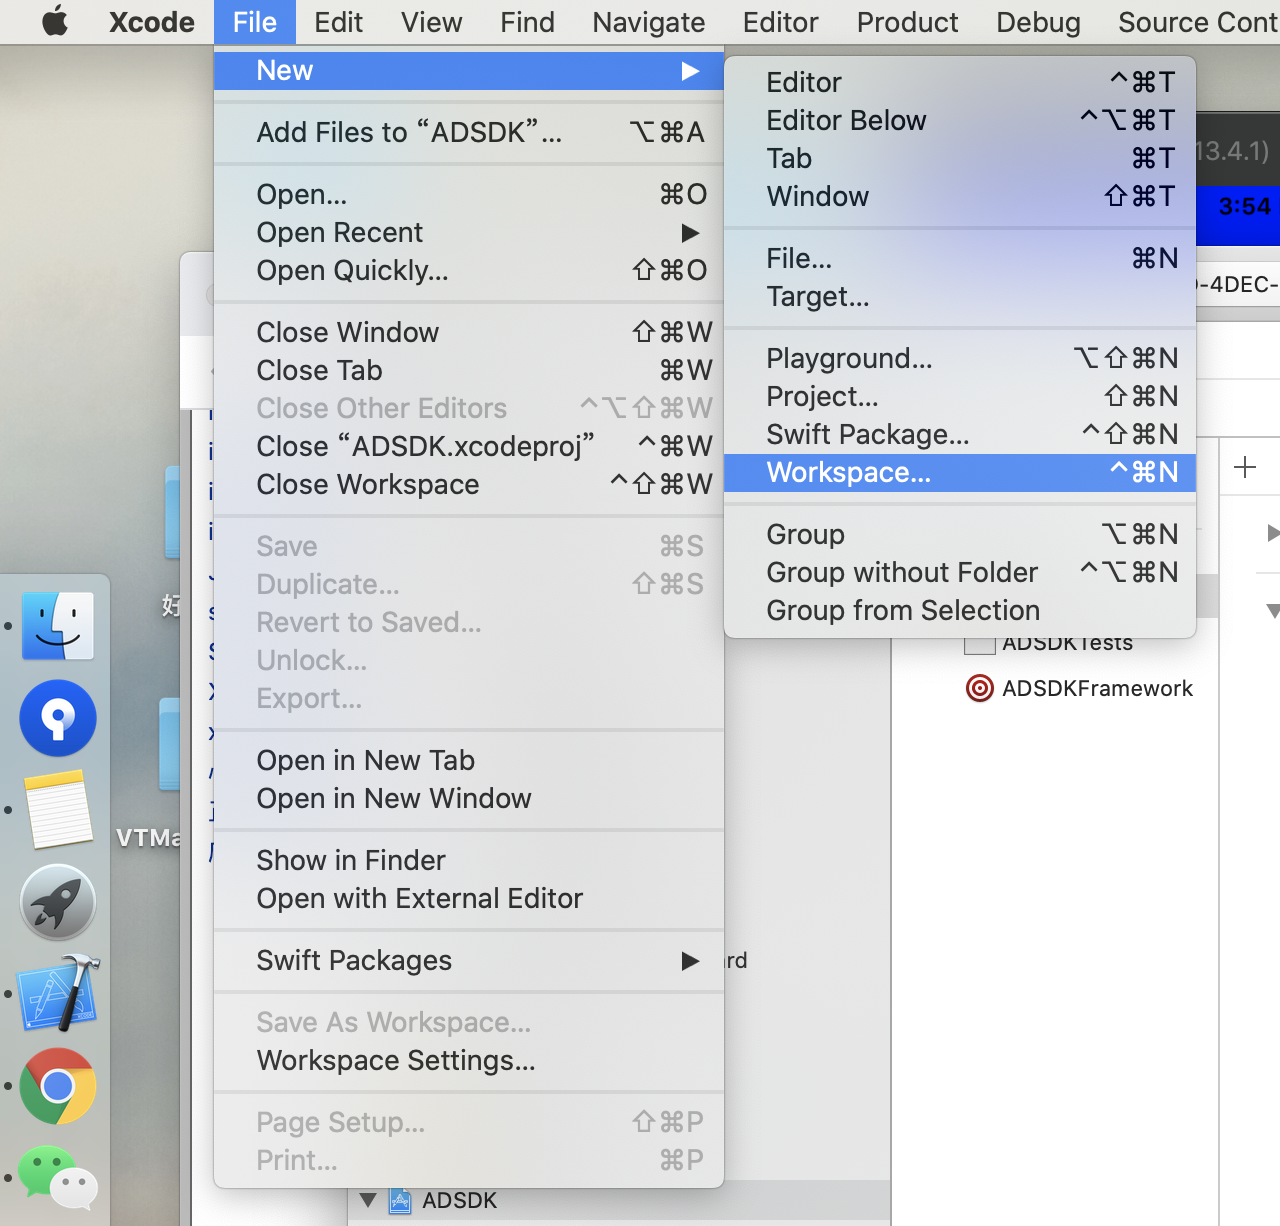
Task: Click the ADSDK project file icon
Action: point(400,1200)
